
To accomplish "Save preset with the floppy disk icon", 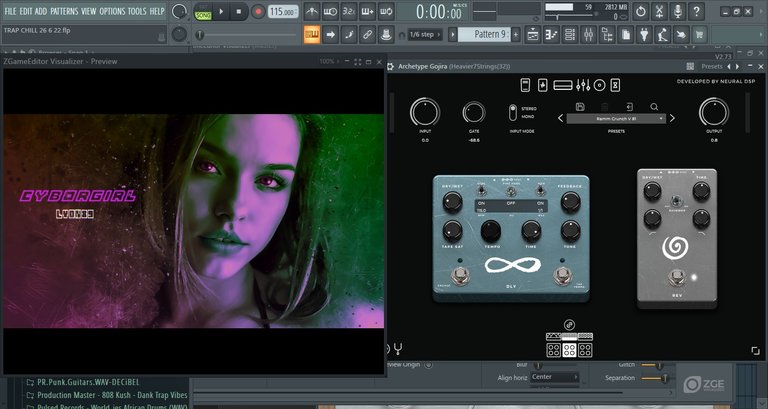I will tap(580, 107).
